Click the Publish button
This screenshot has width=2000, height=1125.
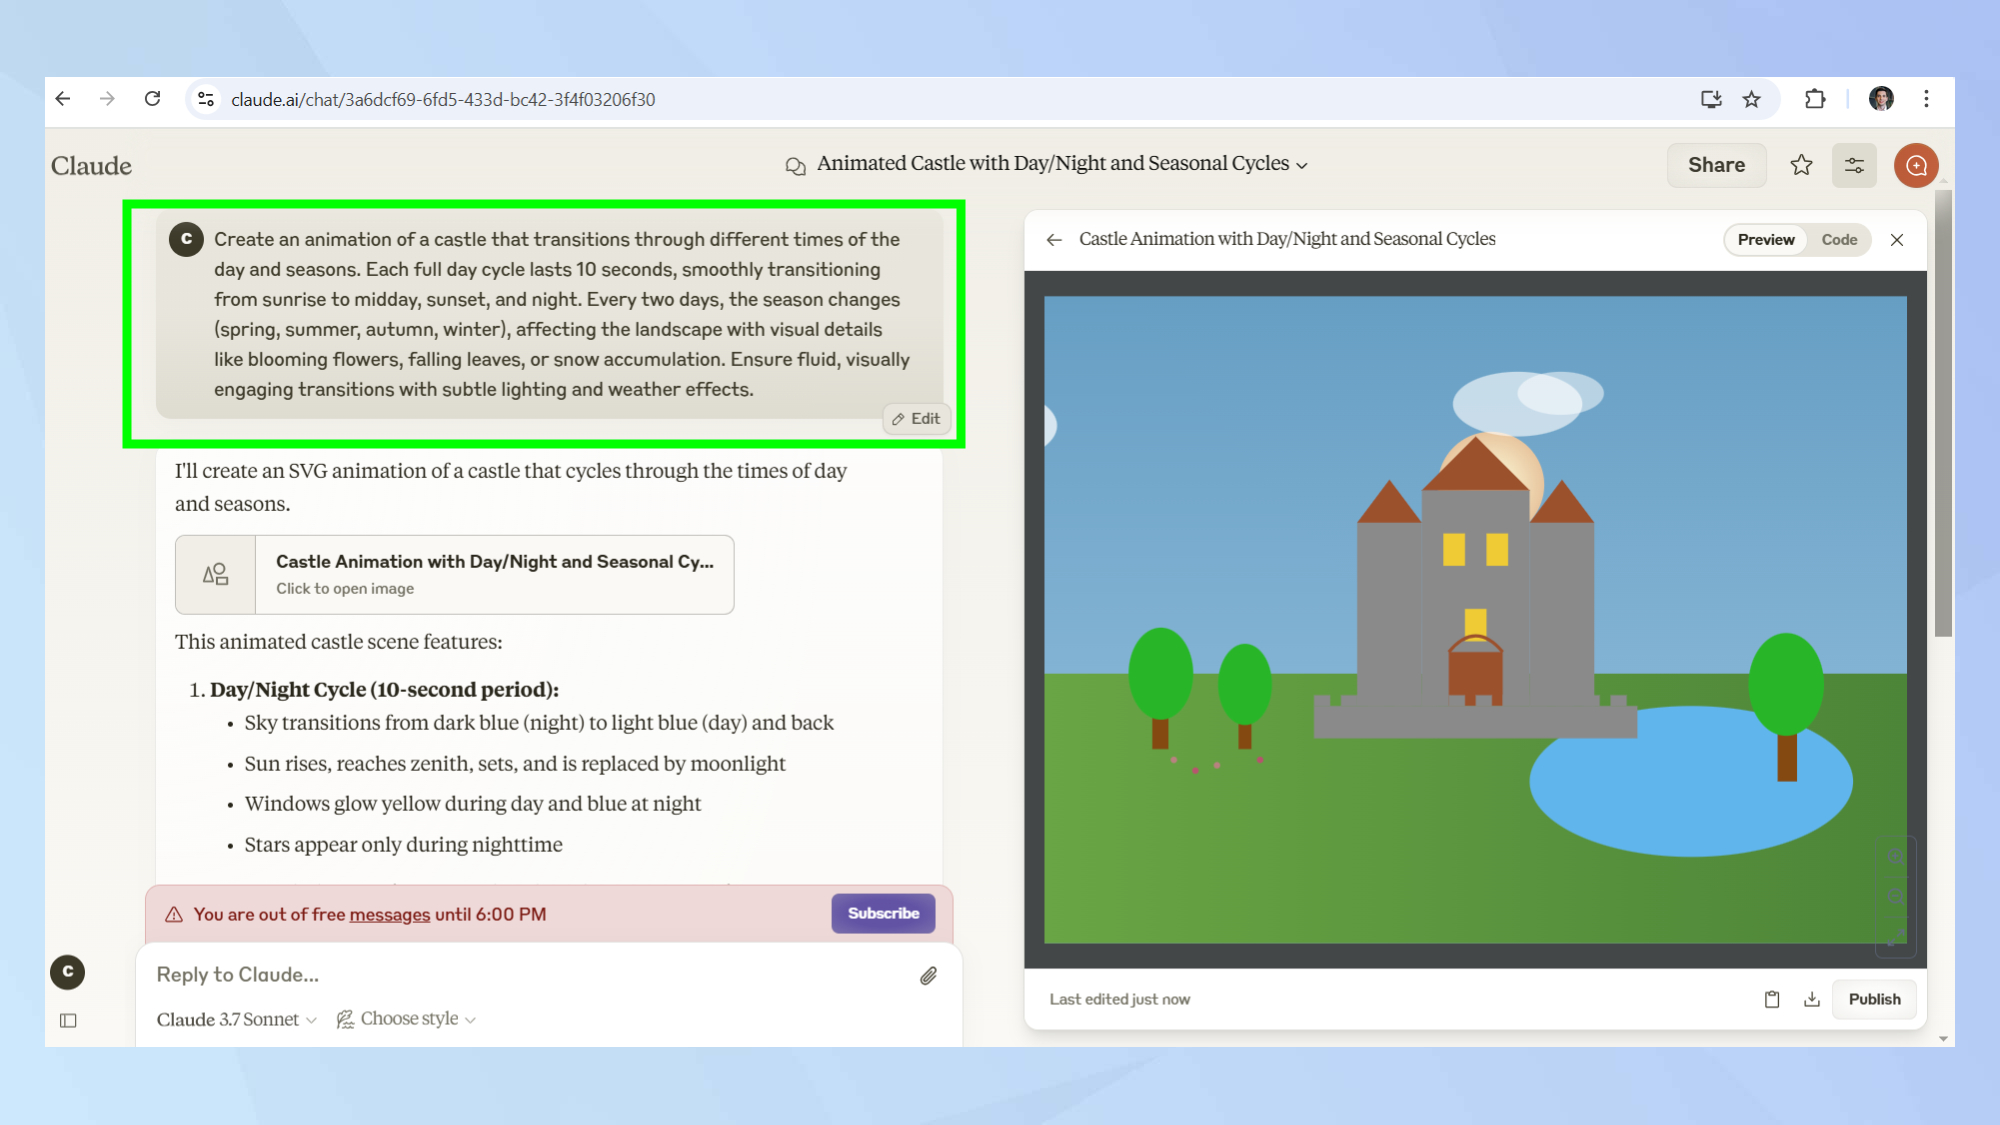point(1873,999)
